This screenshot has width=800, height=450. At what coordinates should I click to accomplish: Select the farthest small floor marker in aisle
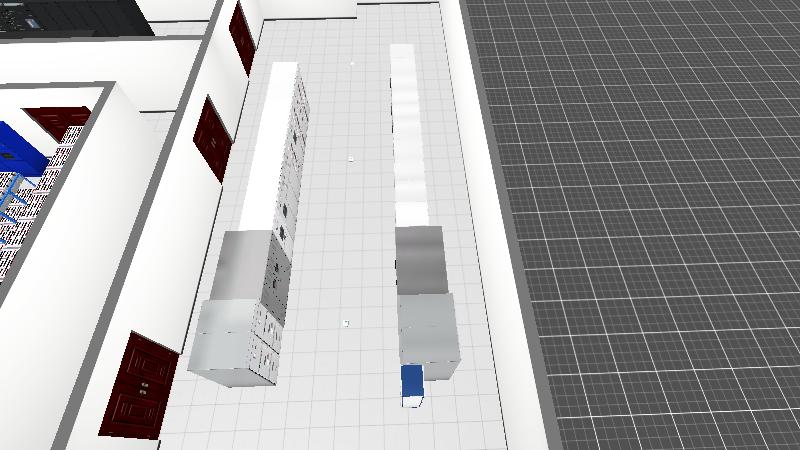(351, 65)
